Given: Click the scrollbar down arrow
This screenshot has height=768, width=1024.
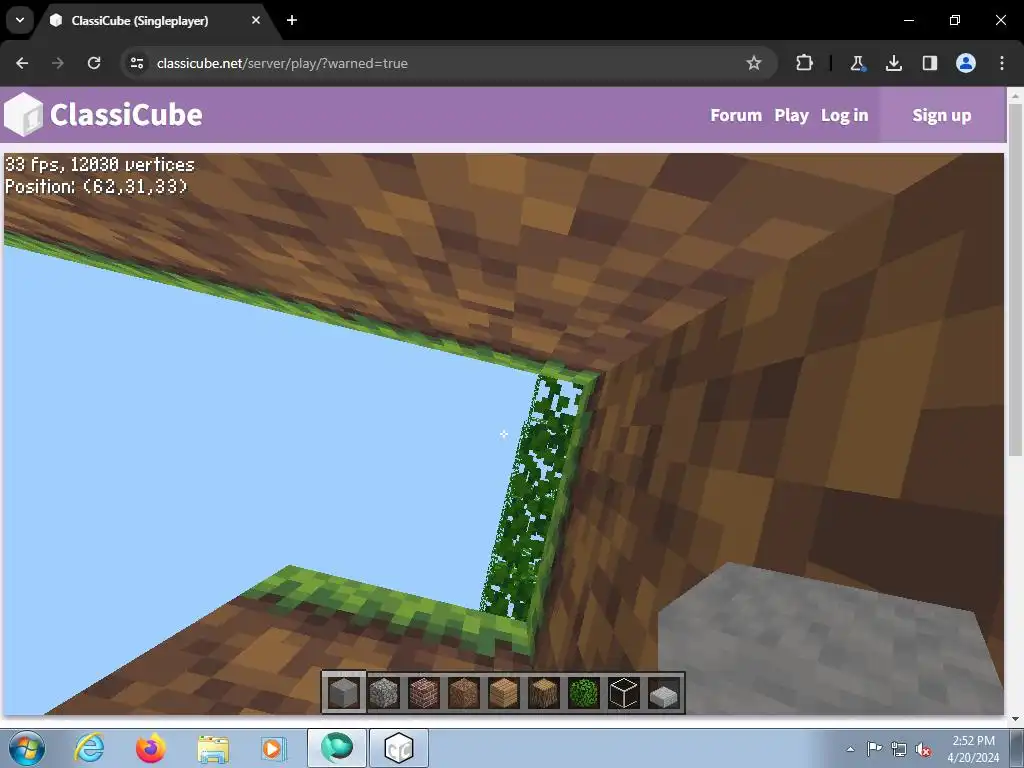Looking at the screenshot, I should pos(1015,718).
